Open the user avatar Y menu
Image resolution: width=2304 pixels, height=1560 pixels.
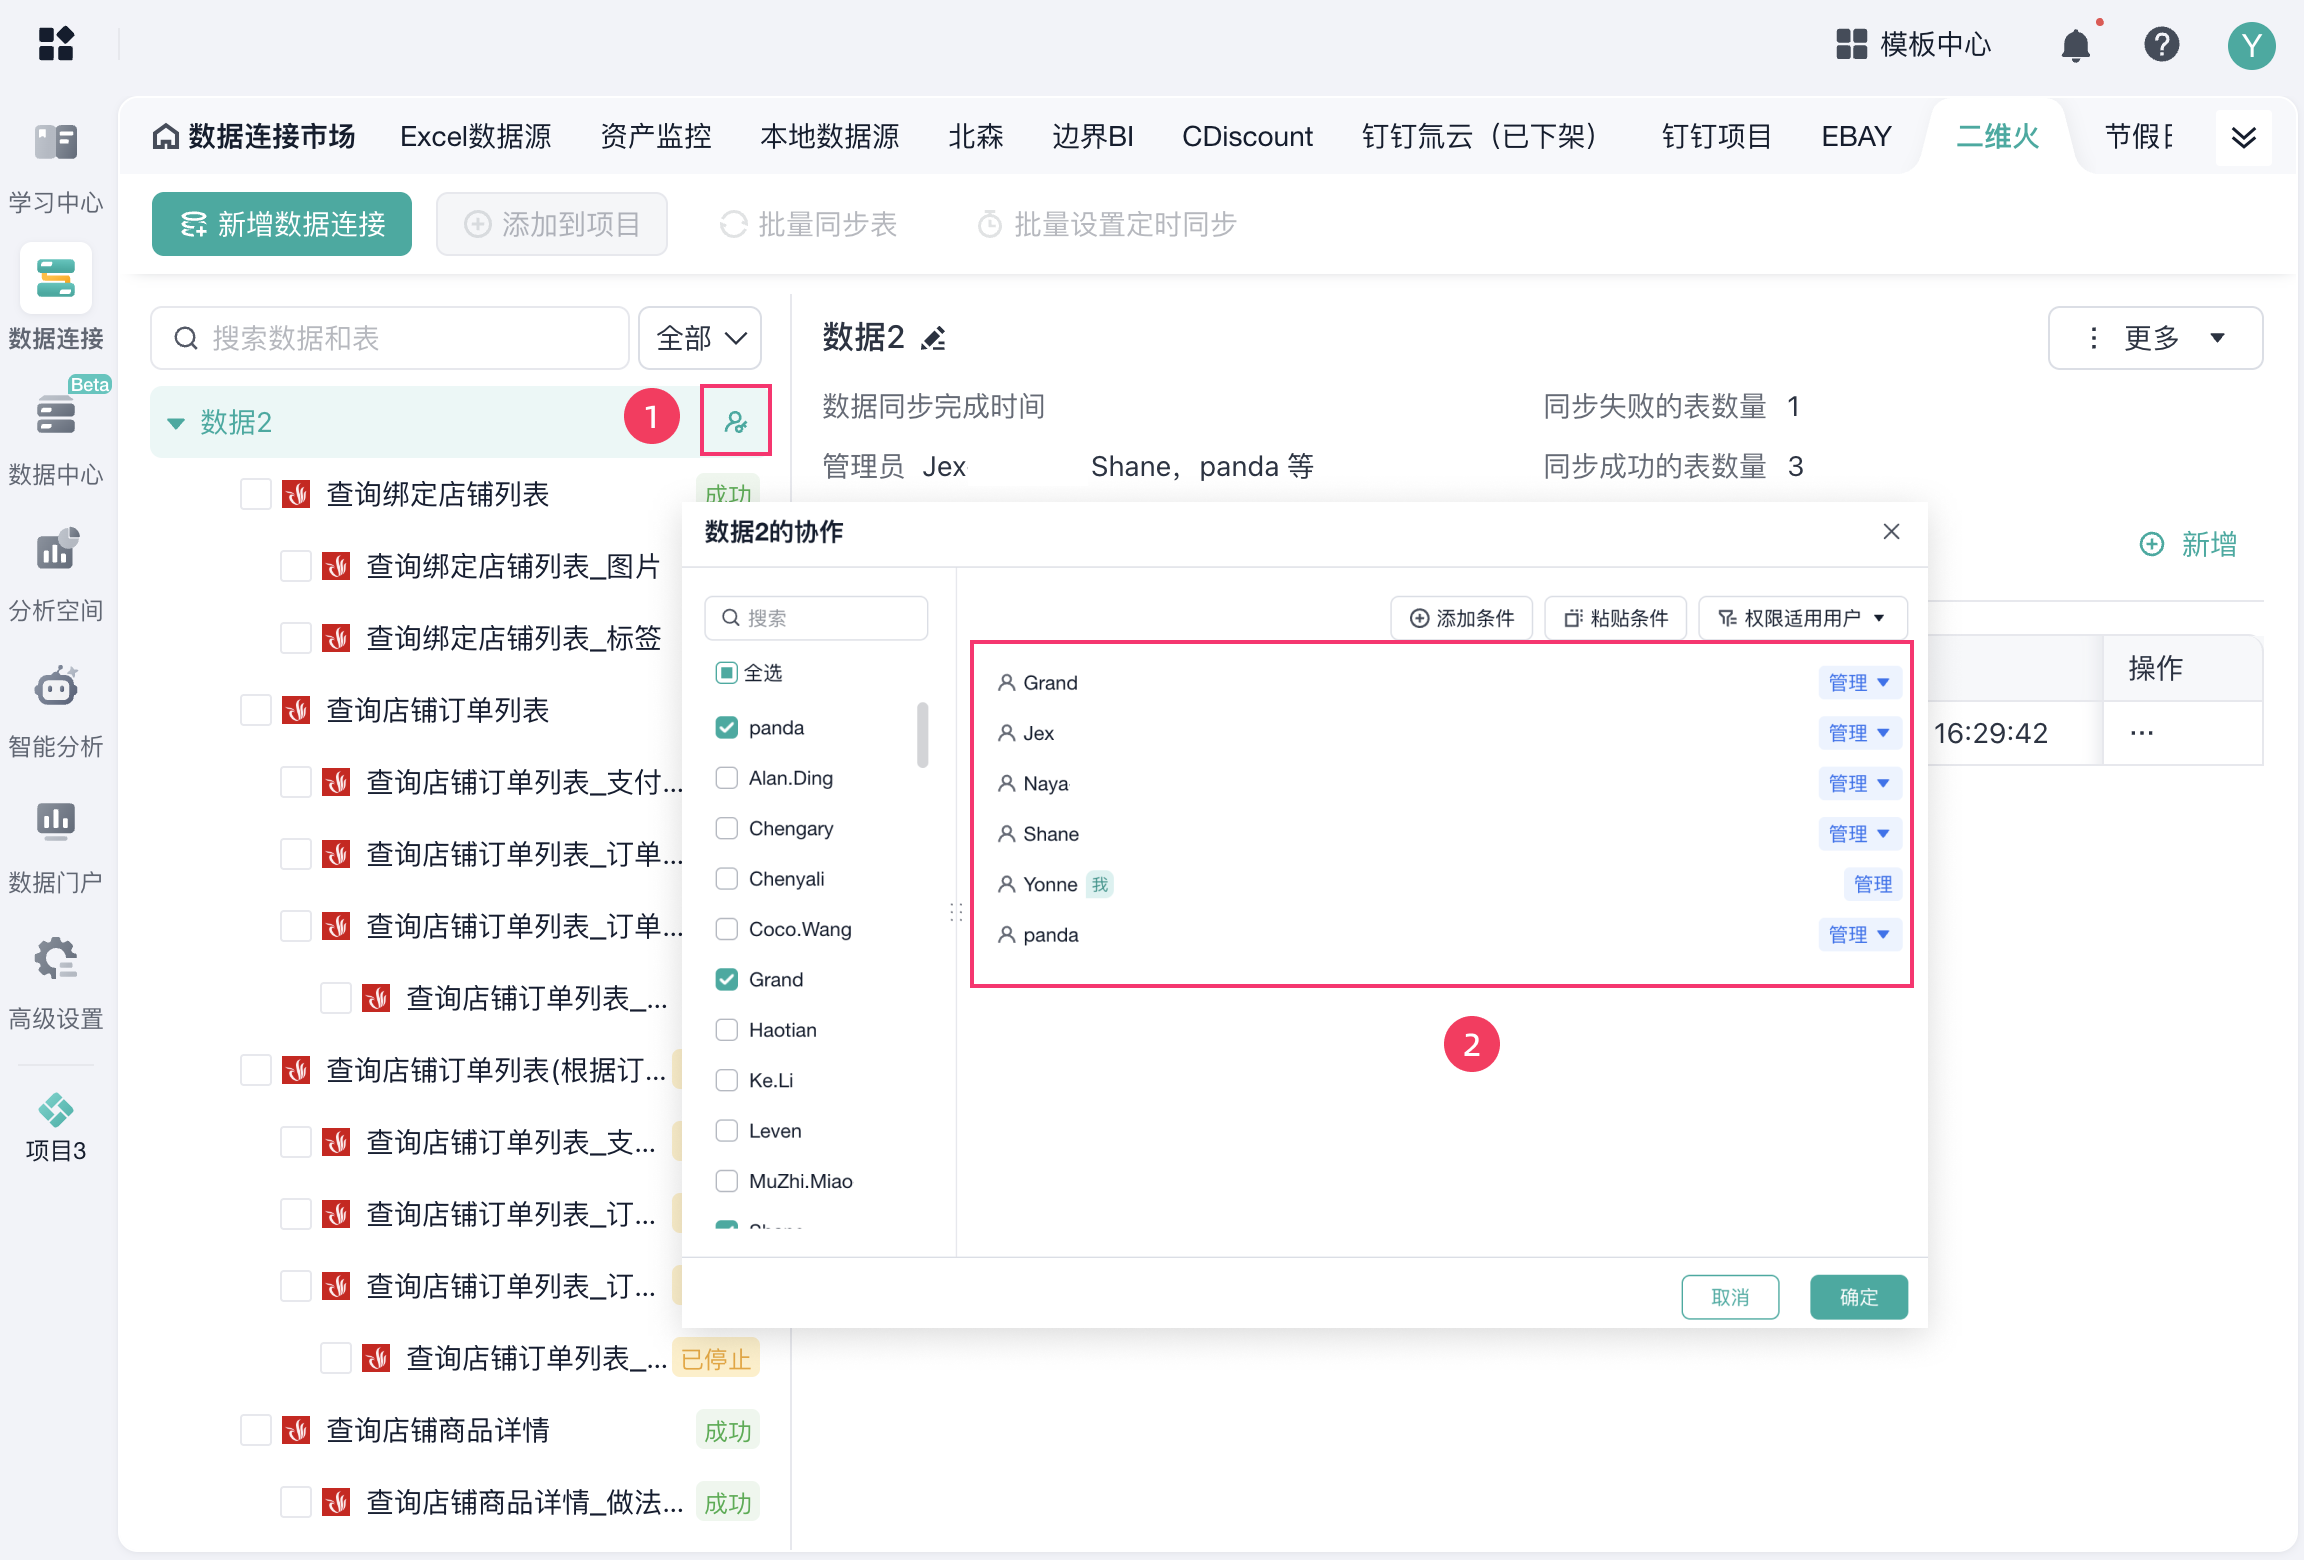tap(2251, 46)
